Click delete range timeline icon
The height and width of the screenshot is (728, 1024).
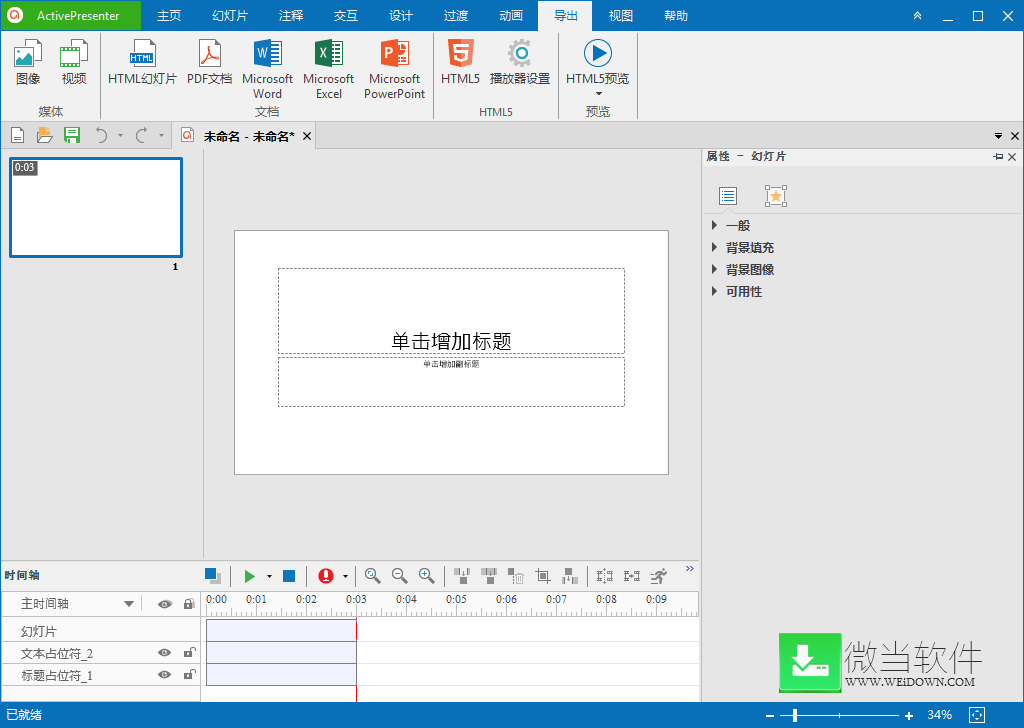516,576
